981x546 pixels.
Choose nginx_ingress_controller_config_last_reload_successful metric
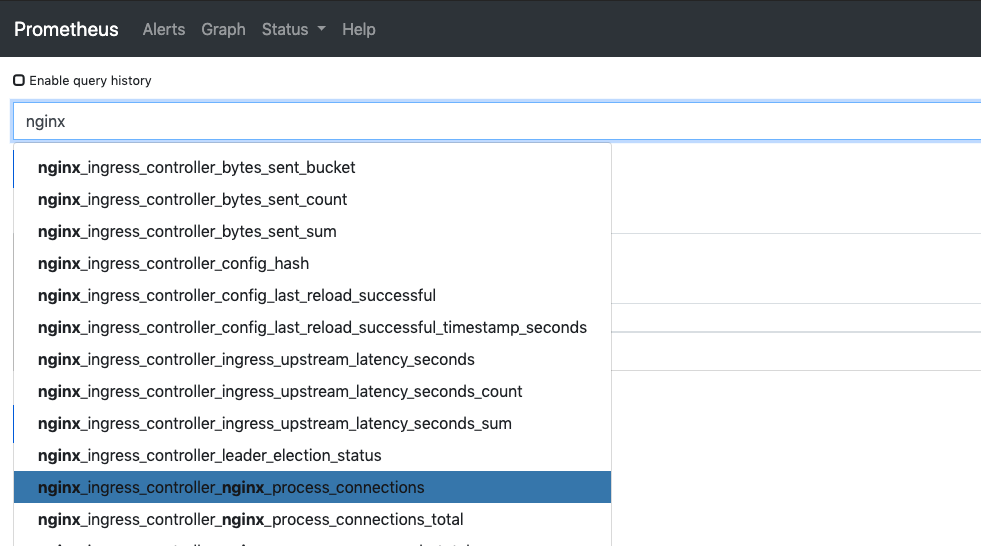pos(237,295)
